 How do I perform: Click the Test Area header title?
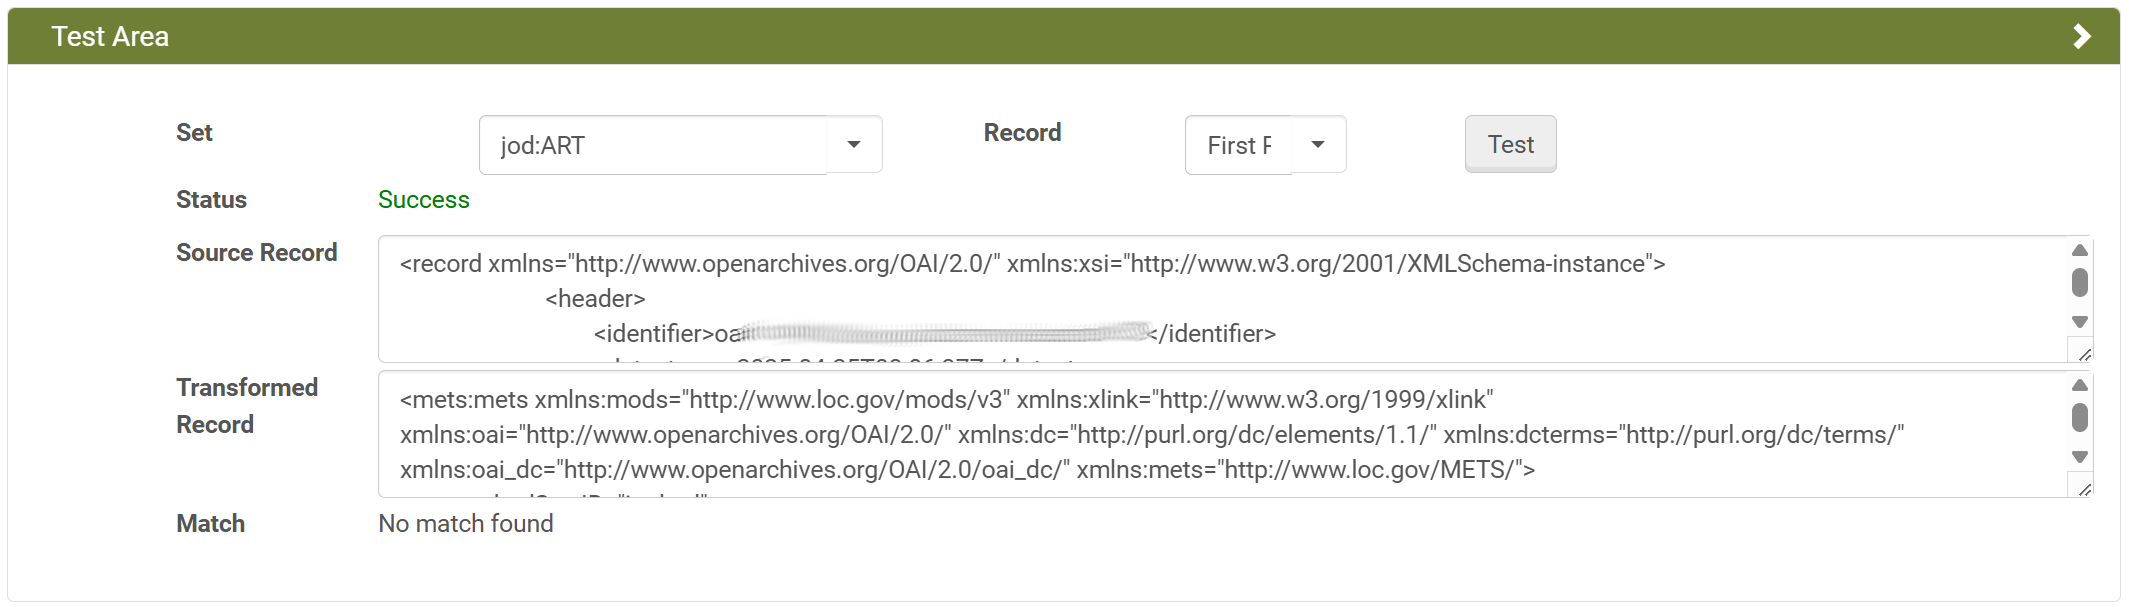point(110,37)
